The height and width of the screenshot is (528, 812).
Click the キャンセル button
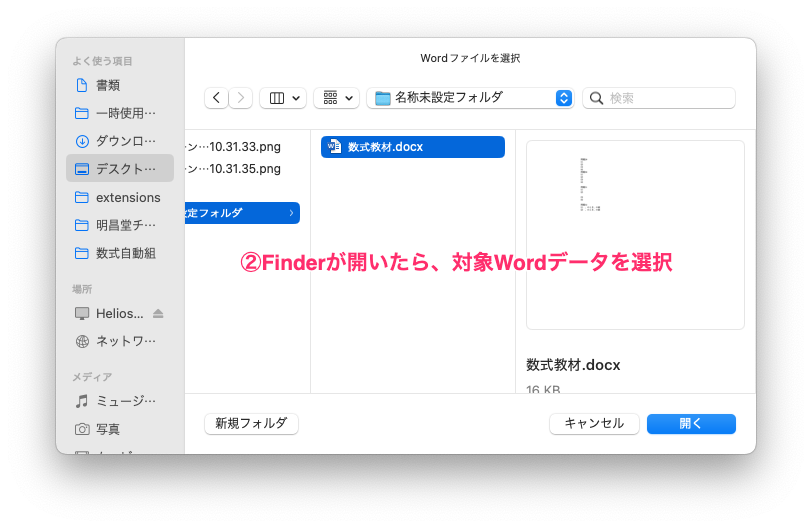(x=594, y=424)
